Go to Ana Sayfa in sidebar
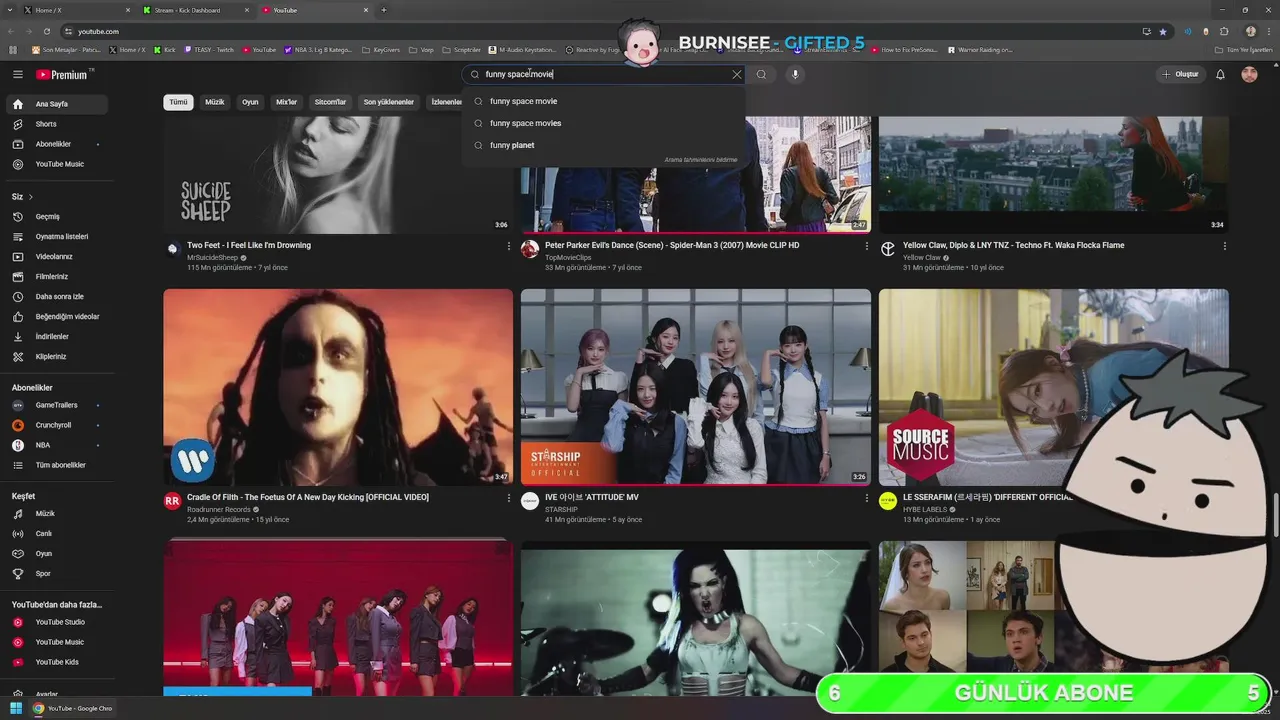The image size is (1280, 720). [x=56, y=104]
